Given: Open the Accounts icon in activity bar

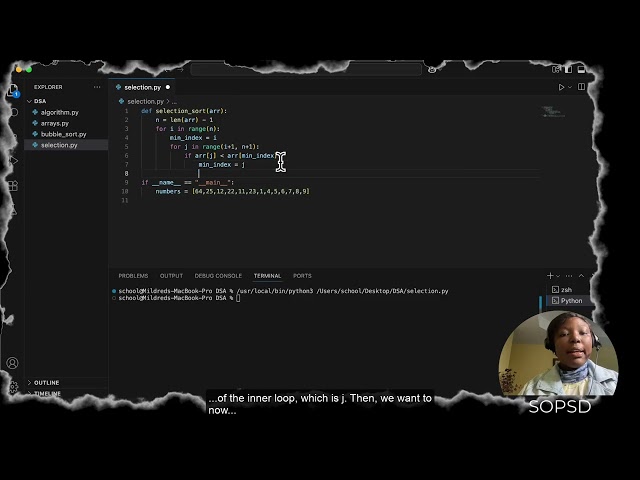Looking at the screenshot, I should point(12,363).
